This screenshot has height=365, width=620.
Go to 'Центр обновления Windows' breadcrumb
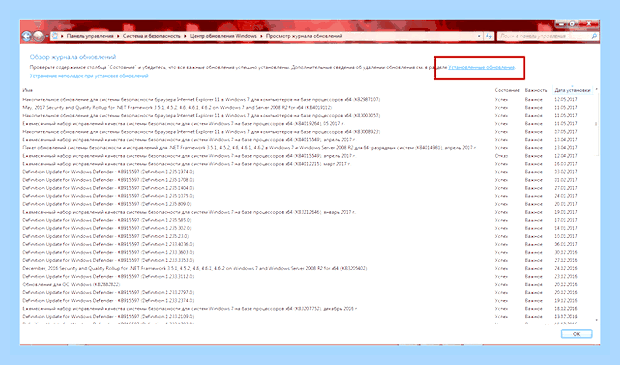pos(223,36)
